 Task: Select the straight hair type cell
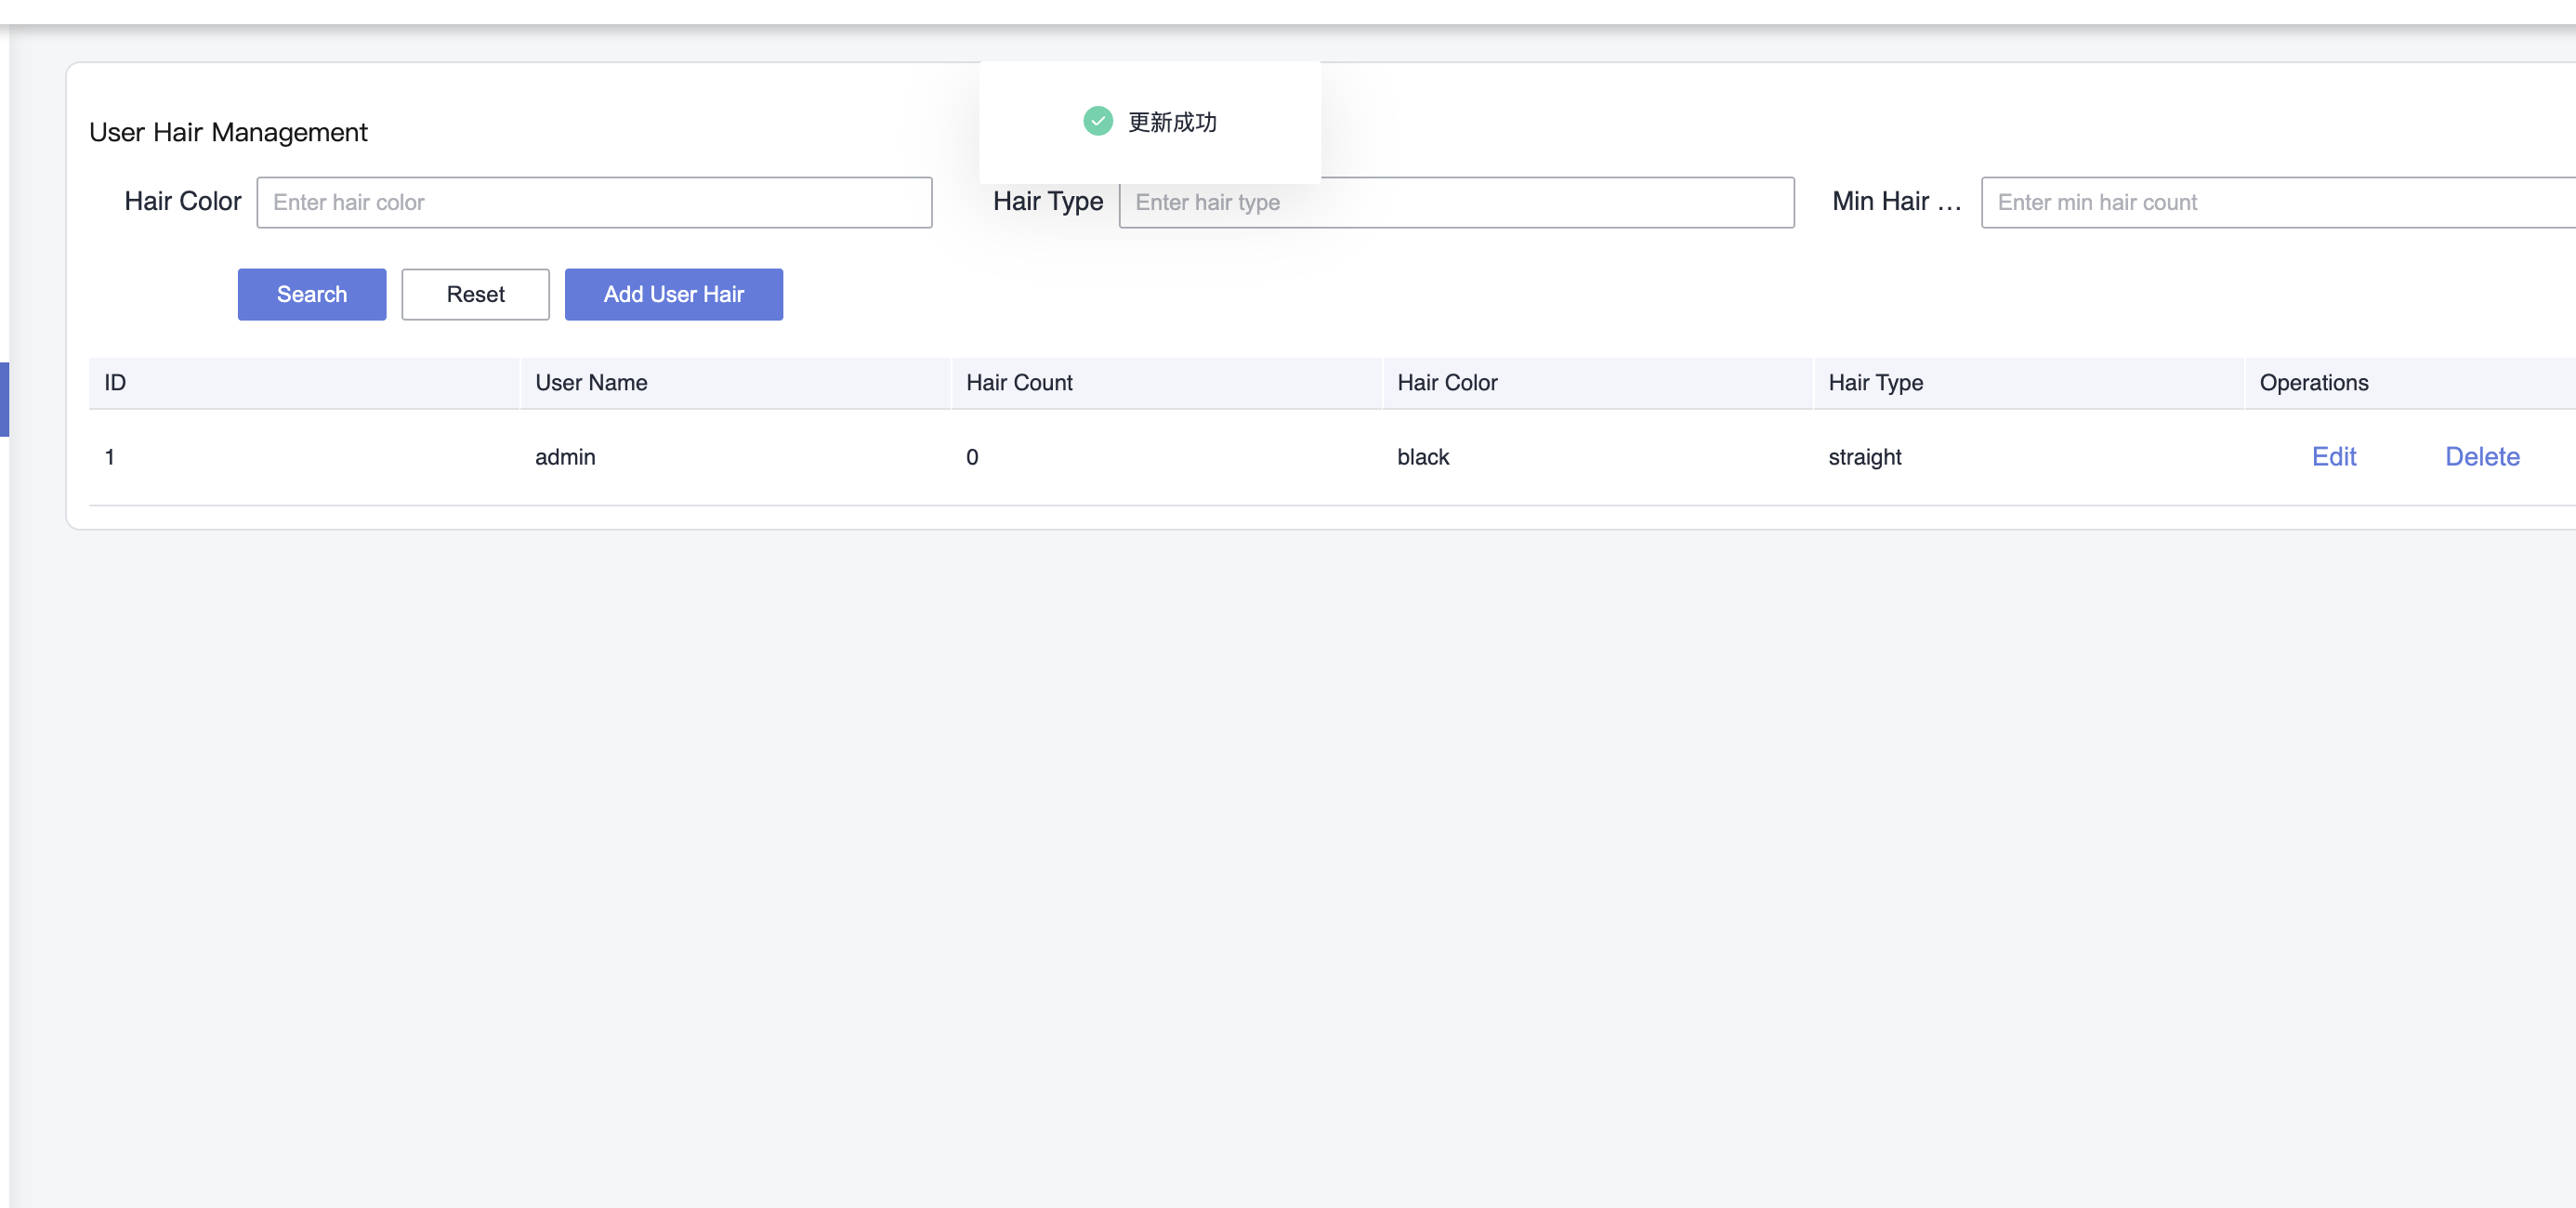tap(1864, 457)
